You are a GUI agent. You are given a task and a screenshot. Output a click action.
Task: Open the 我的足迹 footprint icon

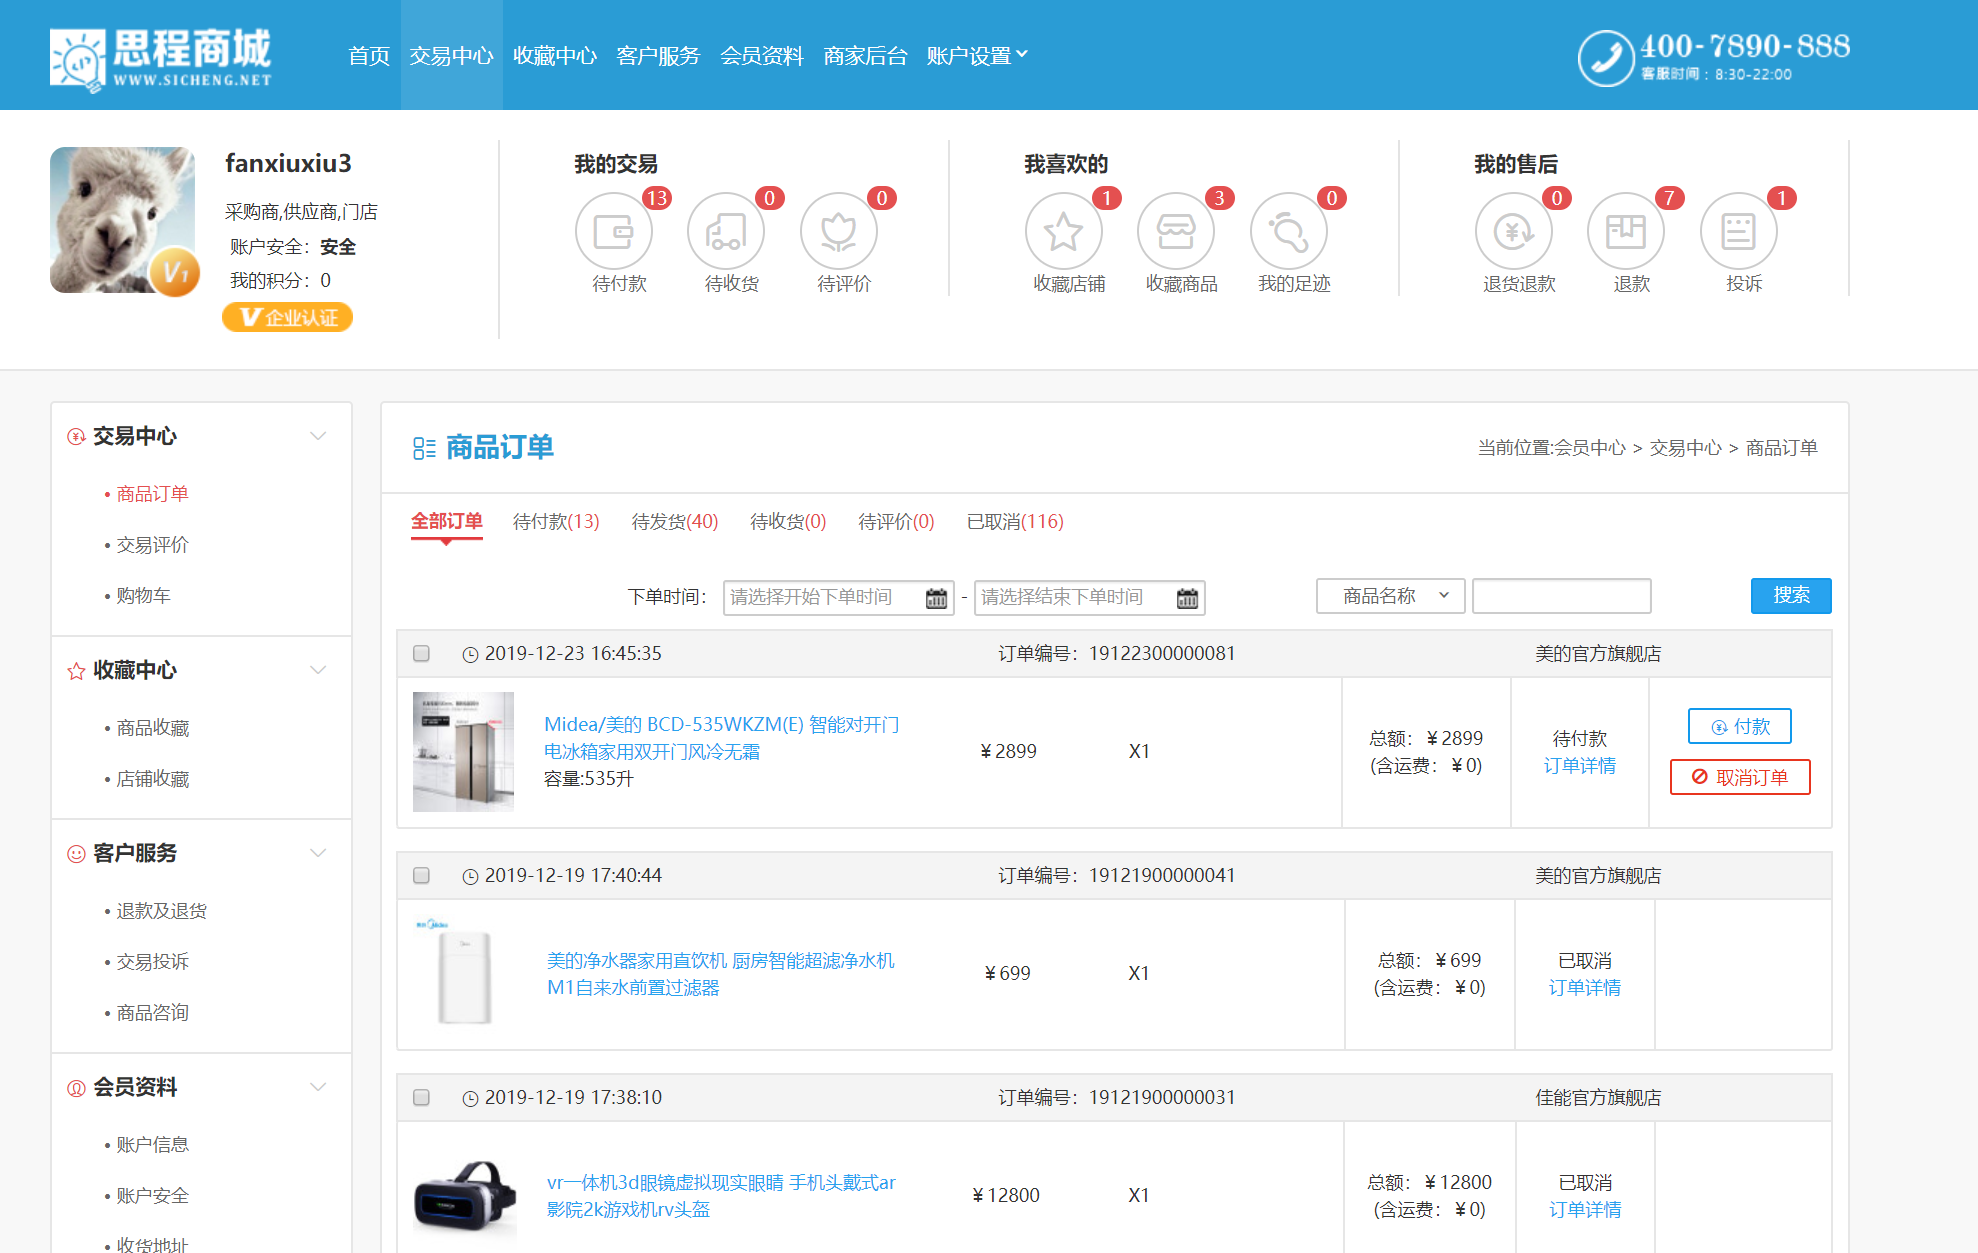tap(1288, 231)
